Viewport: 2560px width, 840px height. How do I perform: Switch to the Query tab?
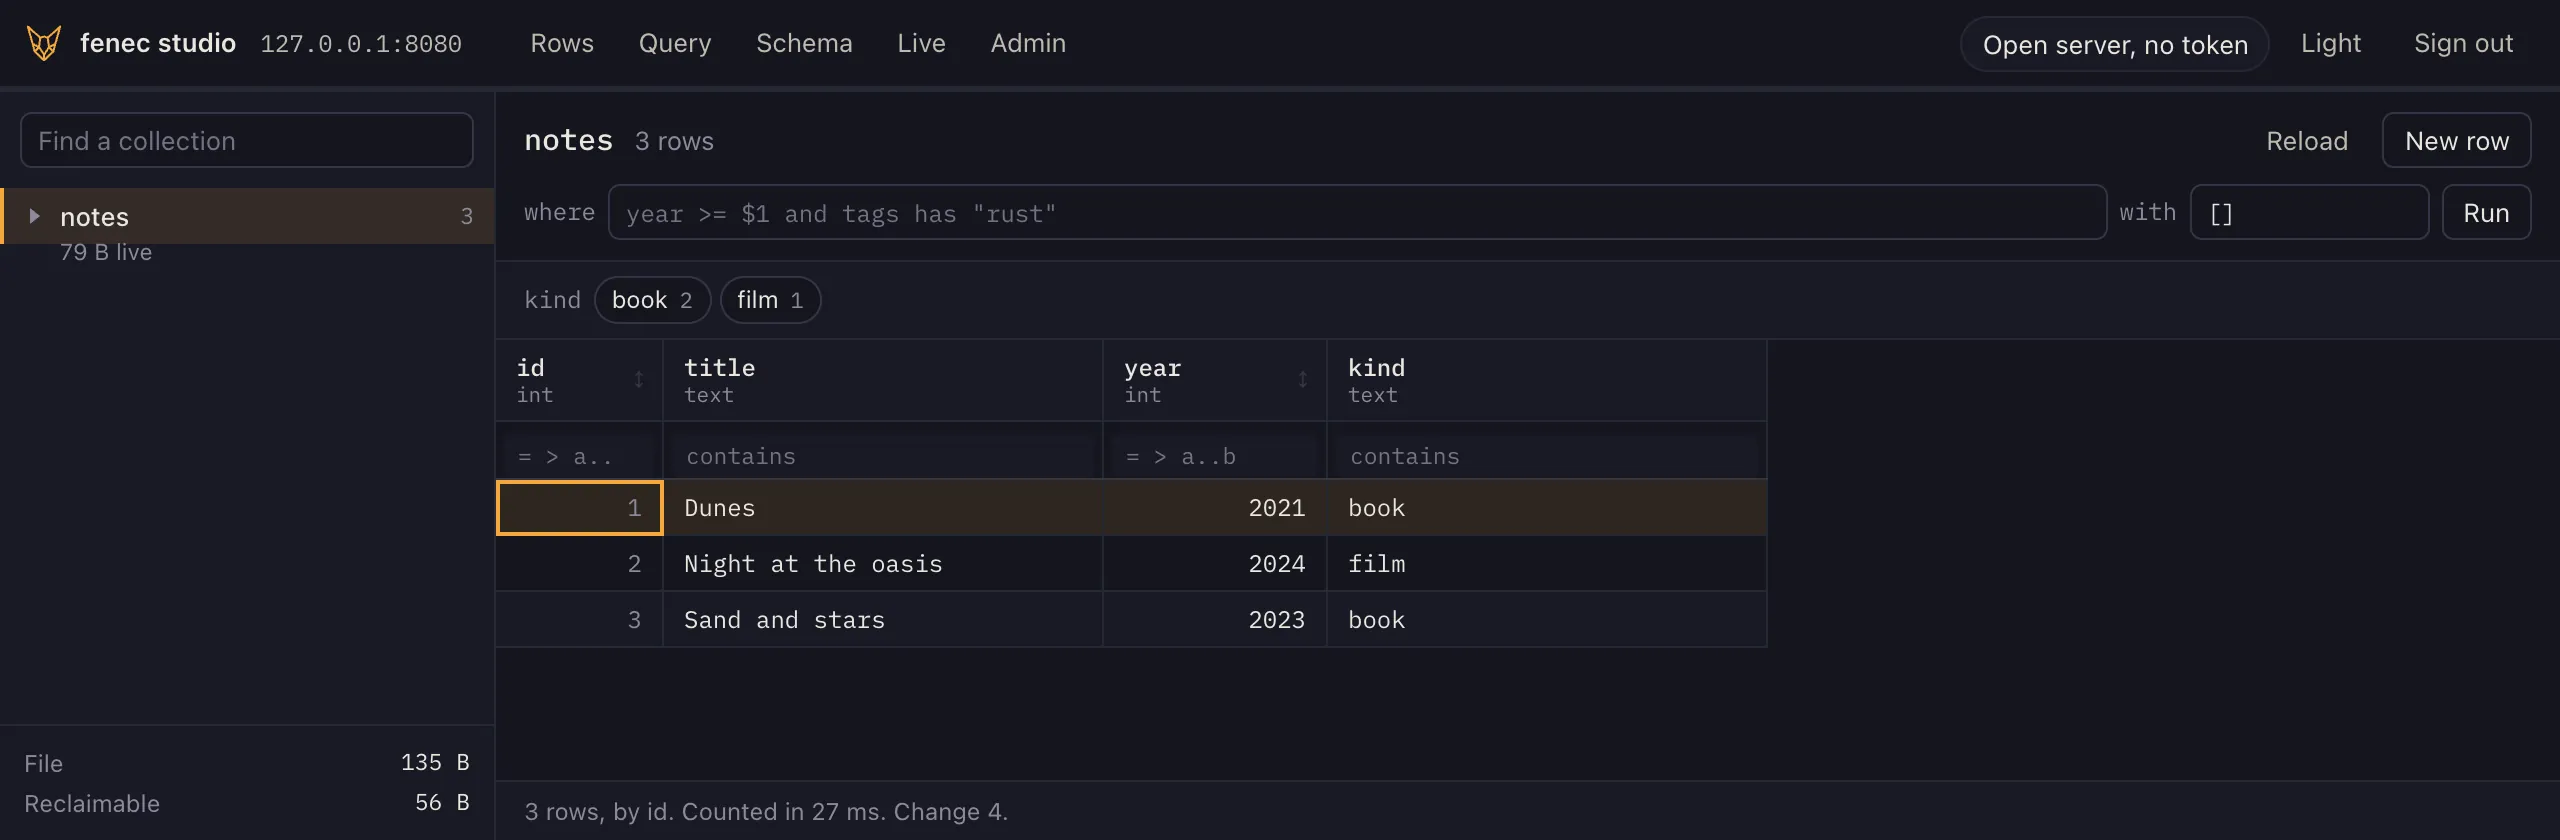tap(675, 43)
